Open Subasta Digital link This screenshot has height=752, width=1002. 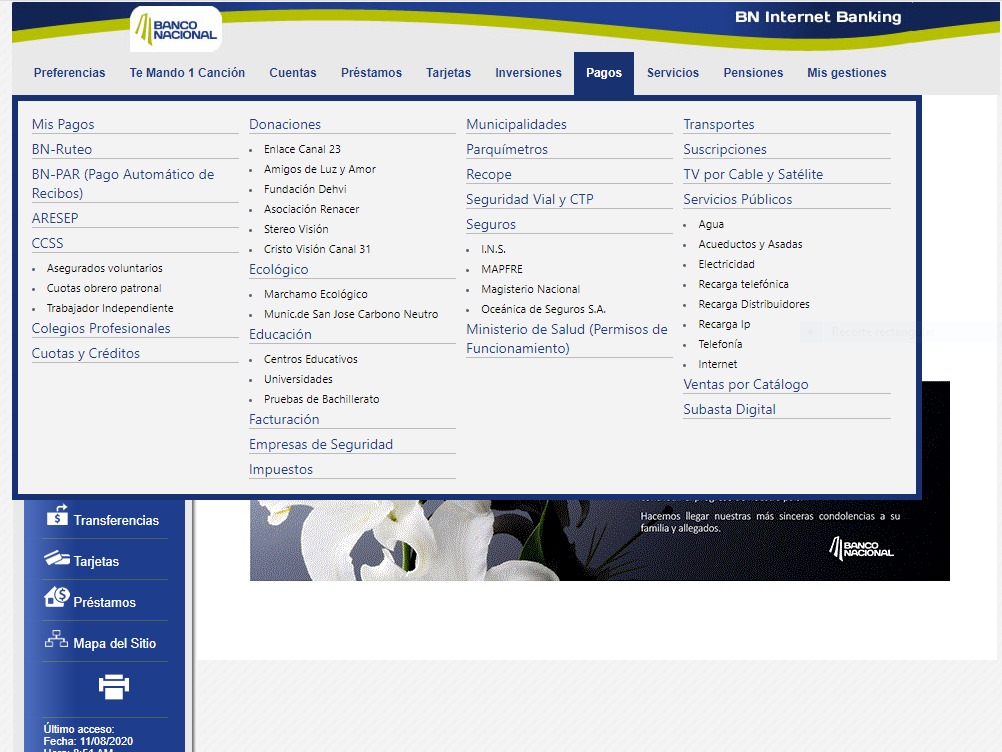point(729,409)
